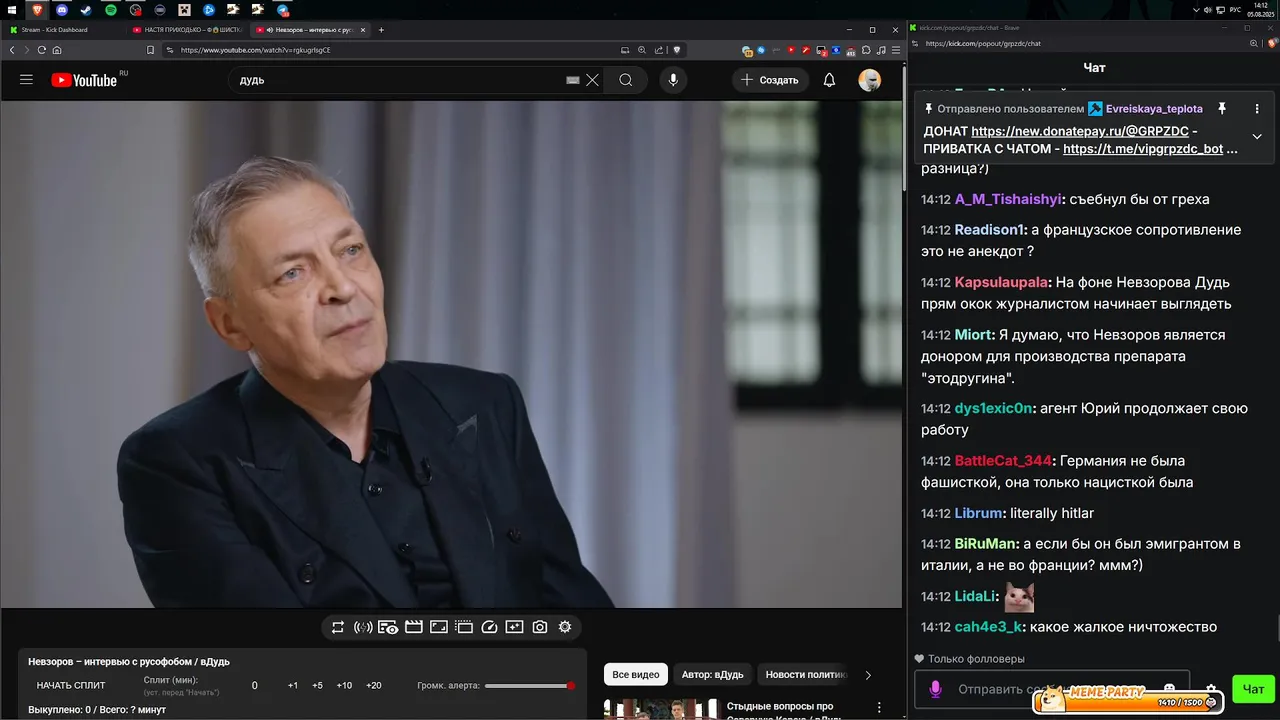The height and width of the screenshot is (720, 1280).
Task: Click НАЧАТЬ СПЛИТ button
Action: 71,686
